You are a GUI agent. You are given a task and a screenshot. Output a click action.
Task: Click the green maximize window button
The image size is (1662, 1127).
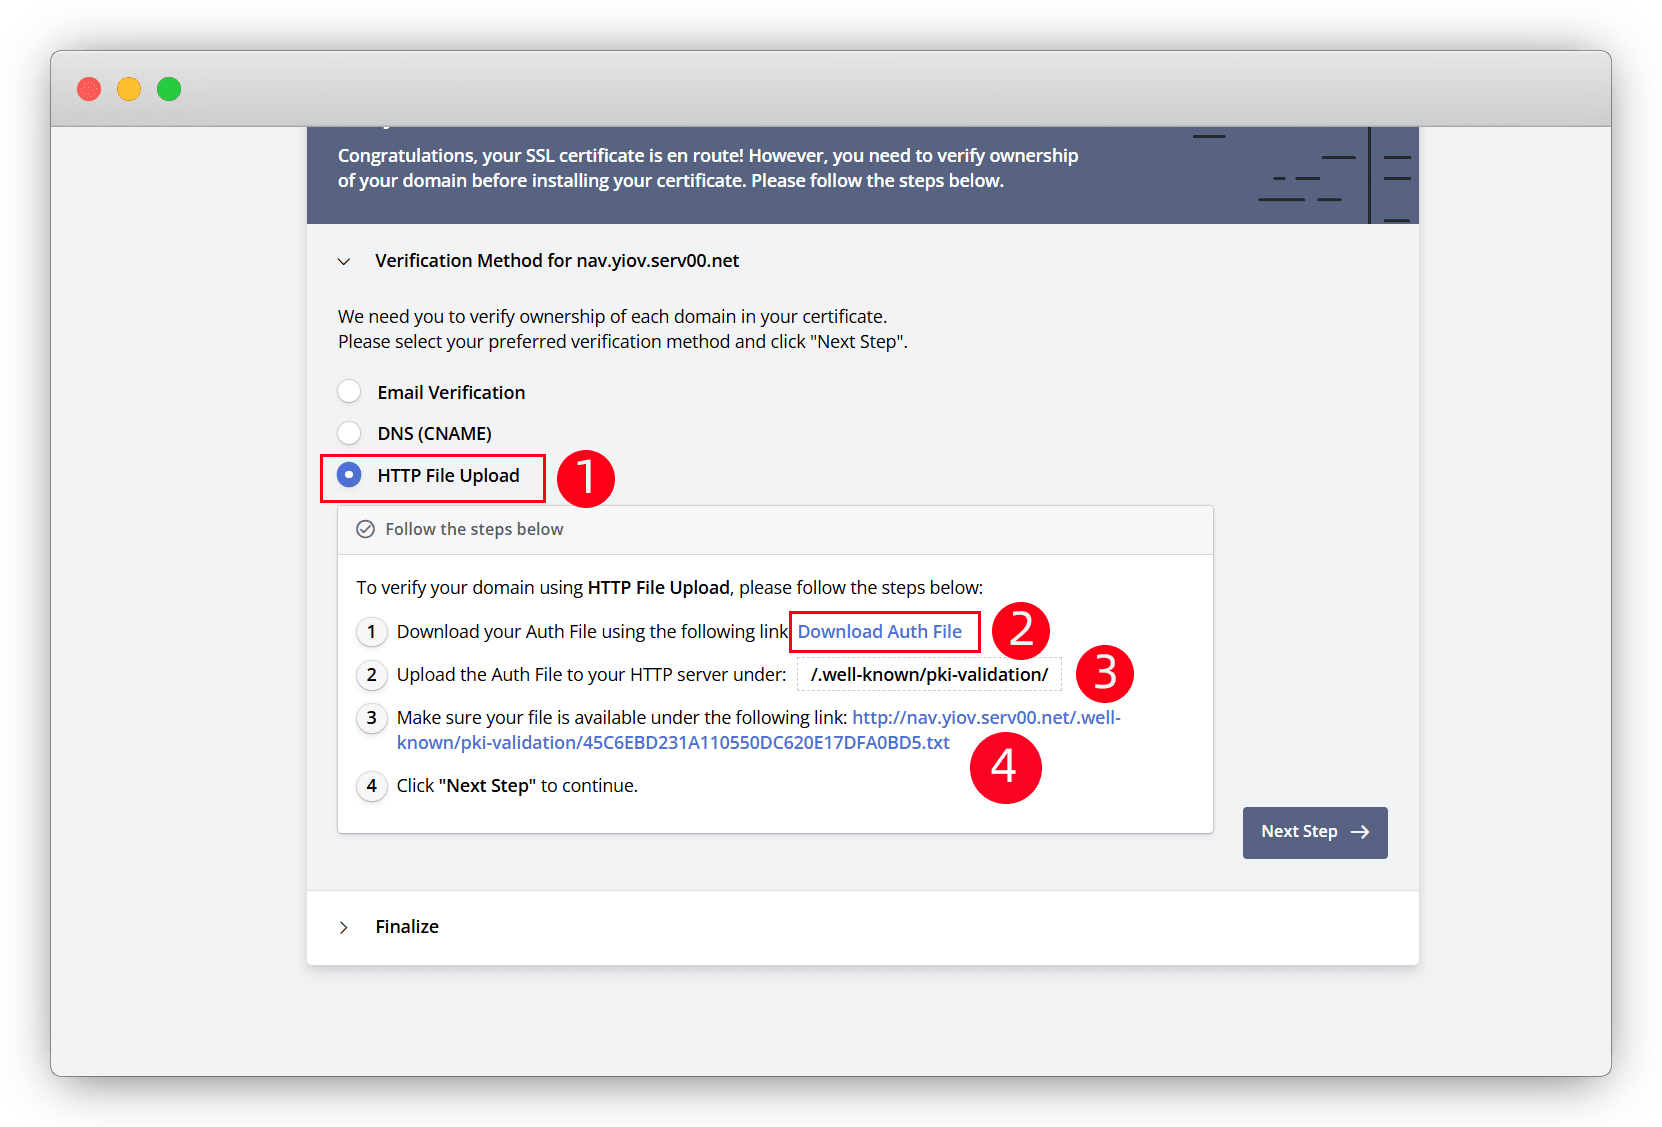(169, 89)
